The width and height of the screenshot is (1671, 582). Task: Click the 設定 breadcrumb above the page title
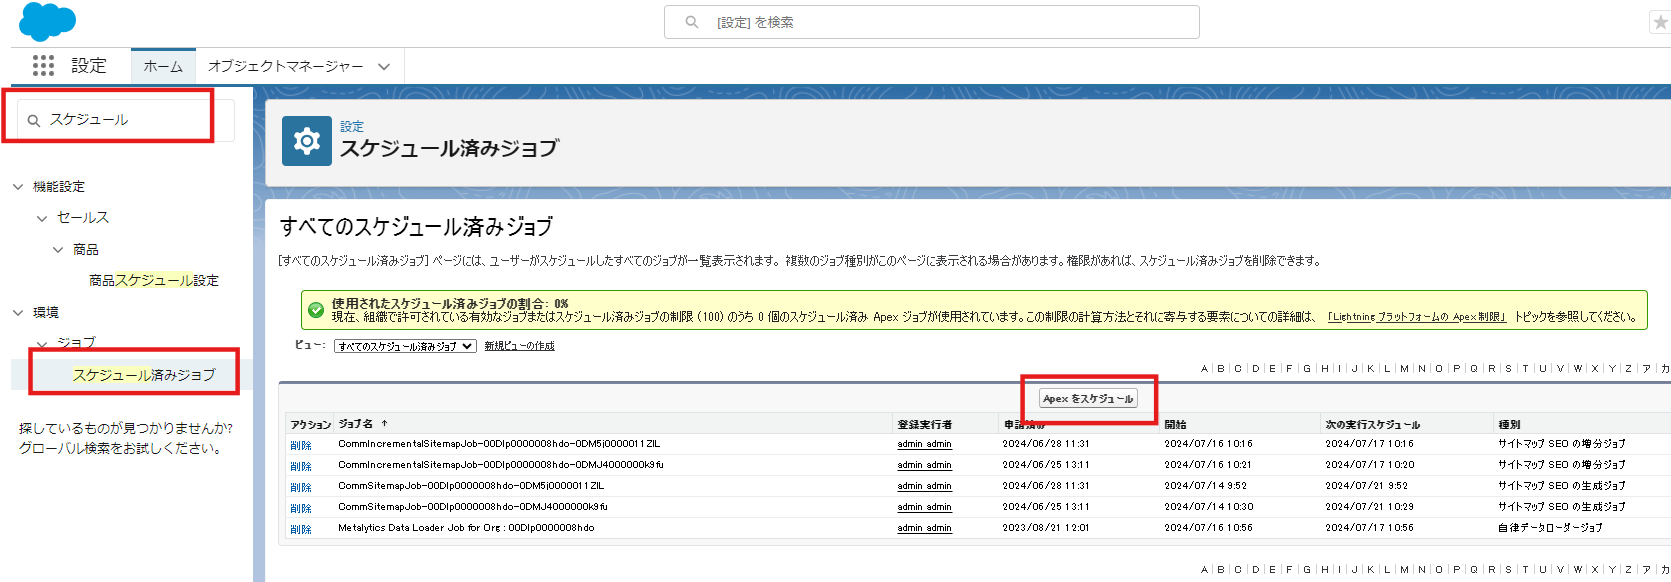(x=352, y=127)
